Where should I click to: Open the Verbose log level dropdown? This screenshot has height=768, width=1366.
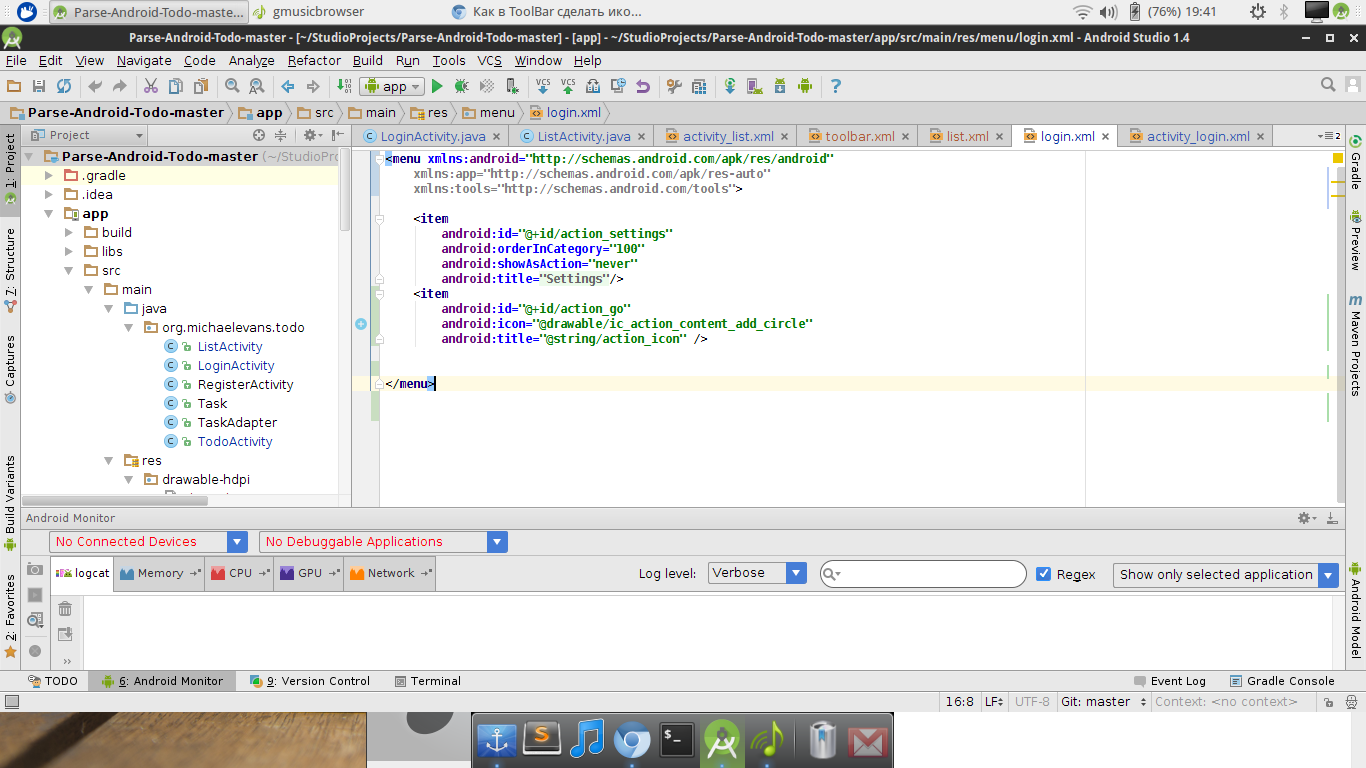757,573
